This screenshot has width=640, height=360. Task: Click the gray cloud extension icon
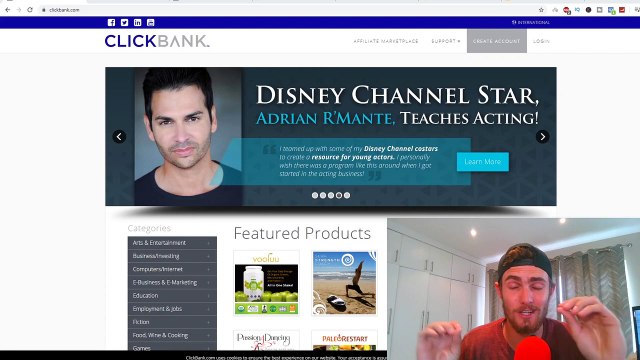[x=555, y=10]
